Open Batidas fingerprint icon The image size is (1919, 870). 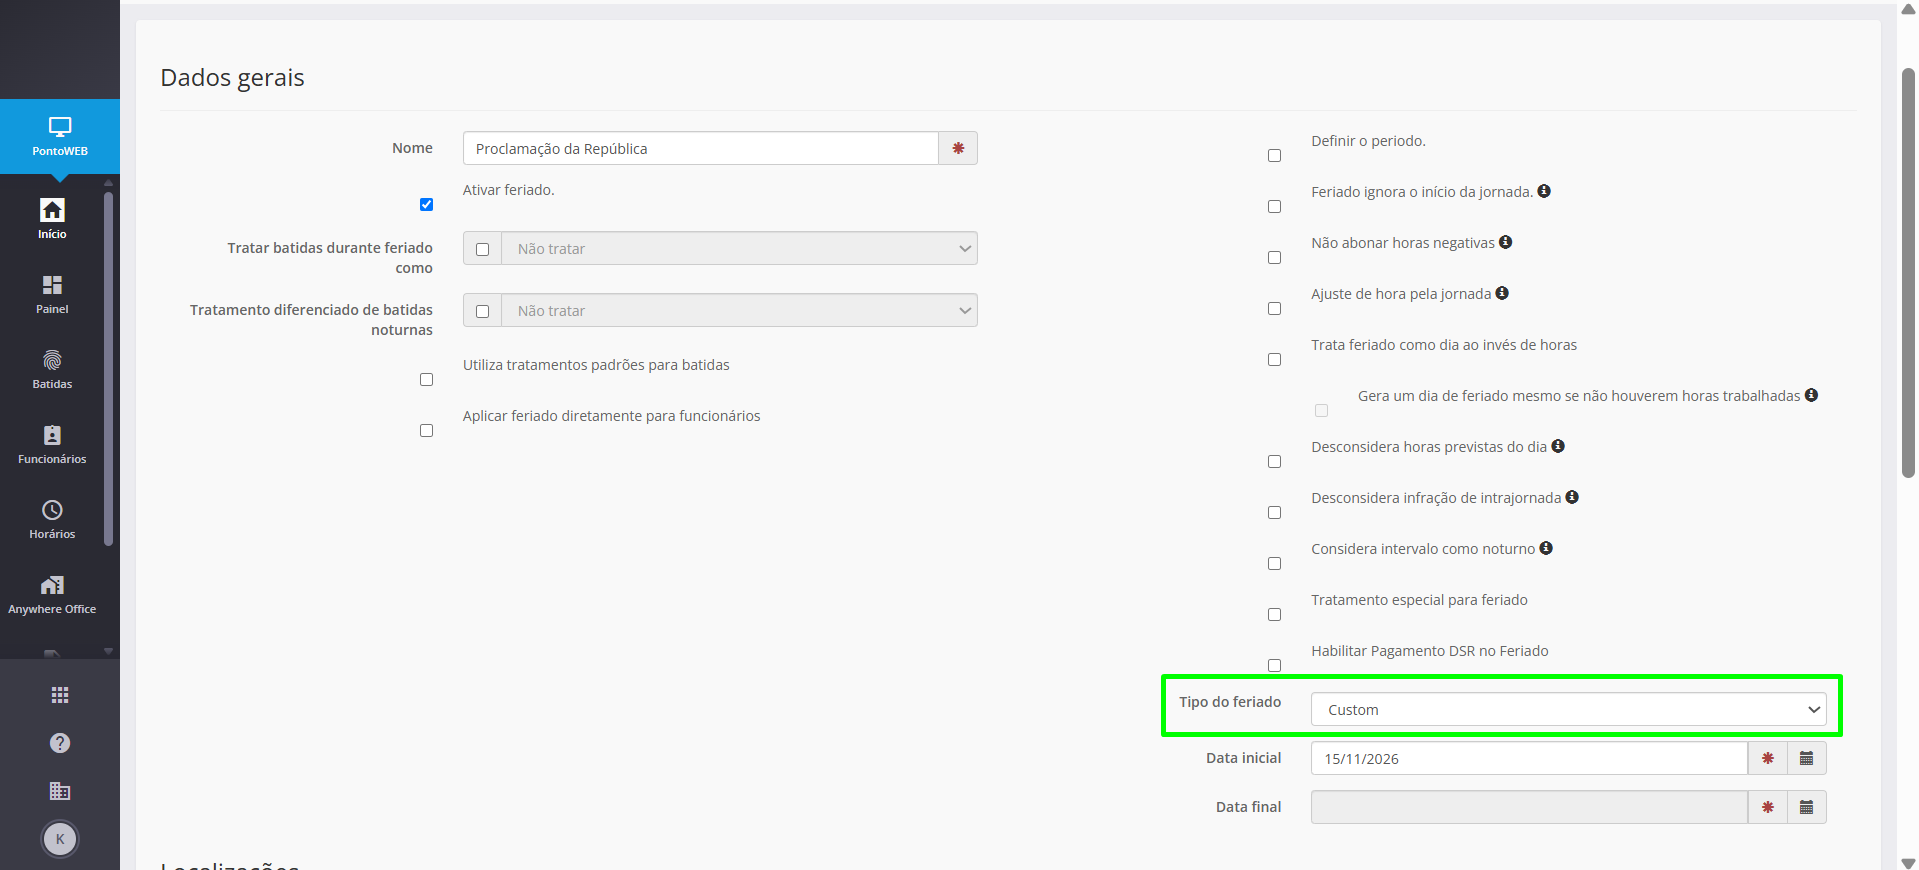[x=52, y=360]
